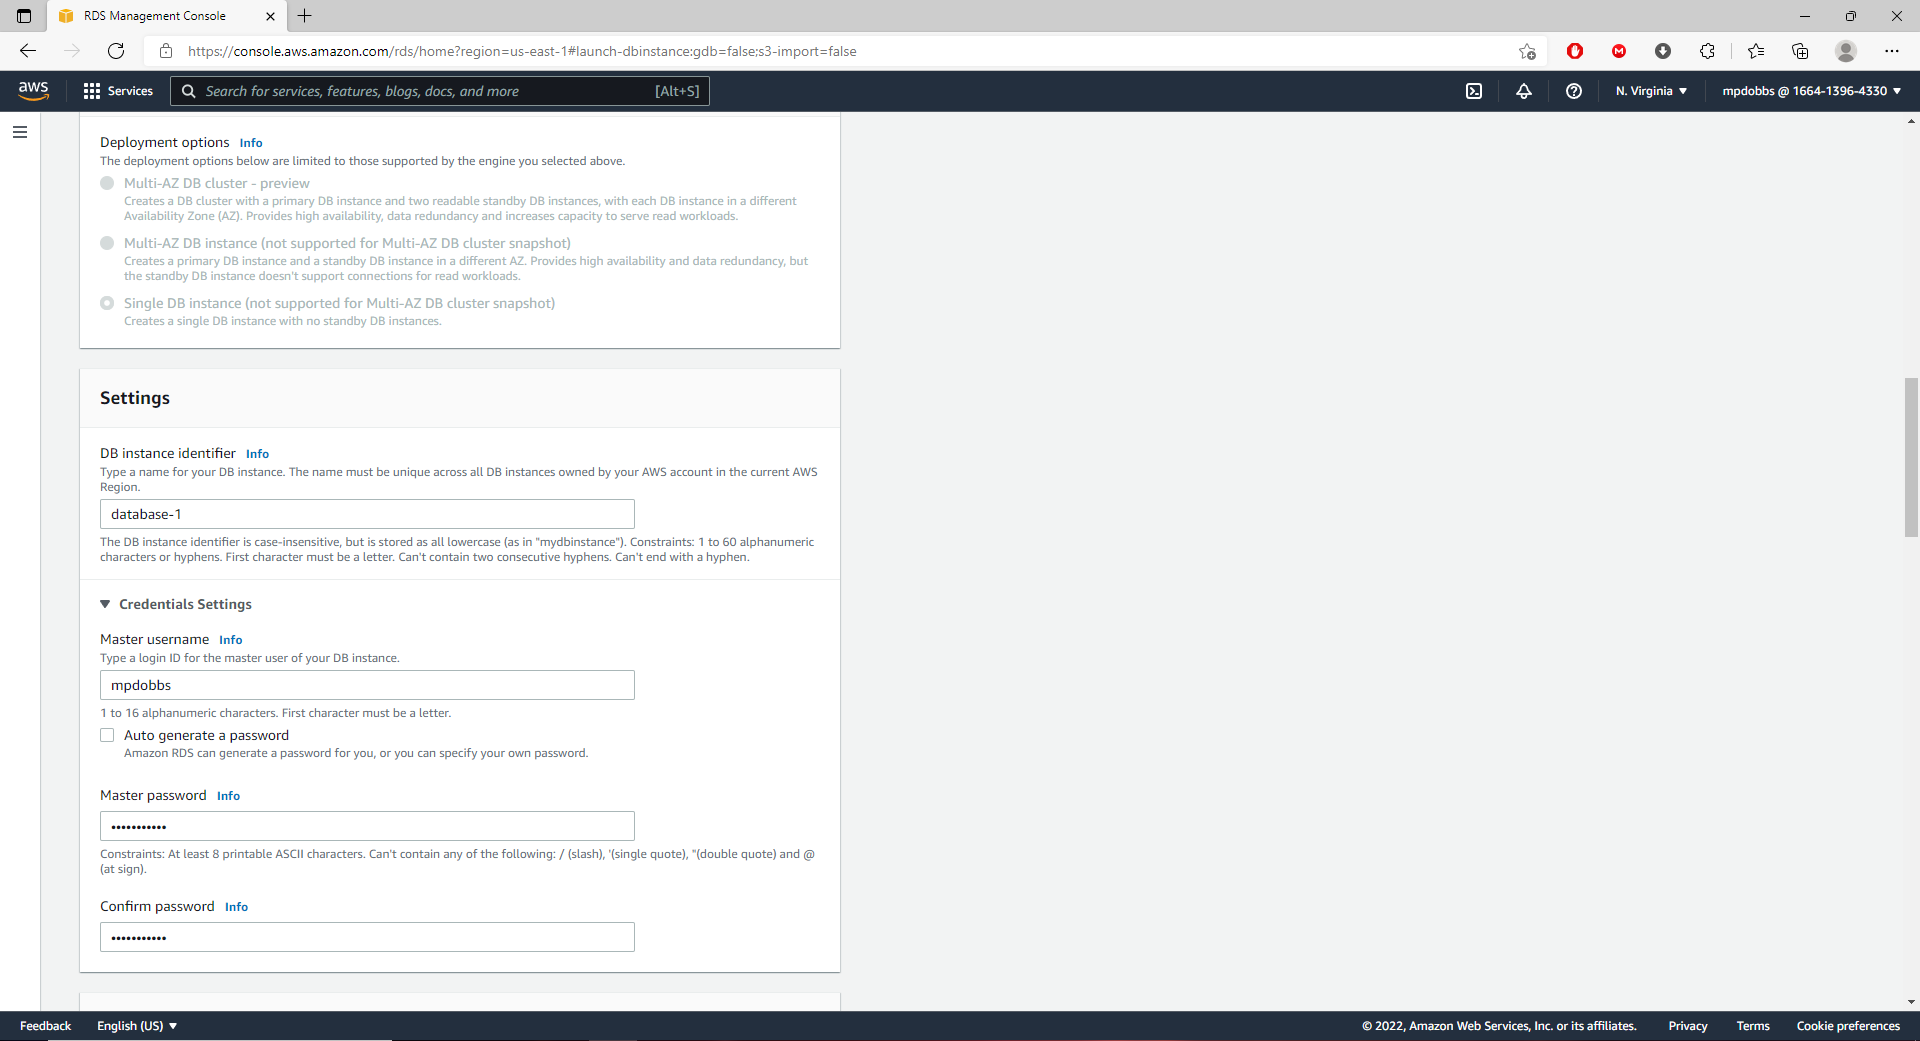This screenshot has height=1041, width=1920.
Task: Click the AWS logo home icon
Action: click(33, 91)
